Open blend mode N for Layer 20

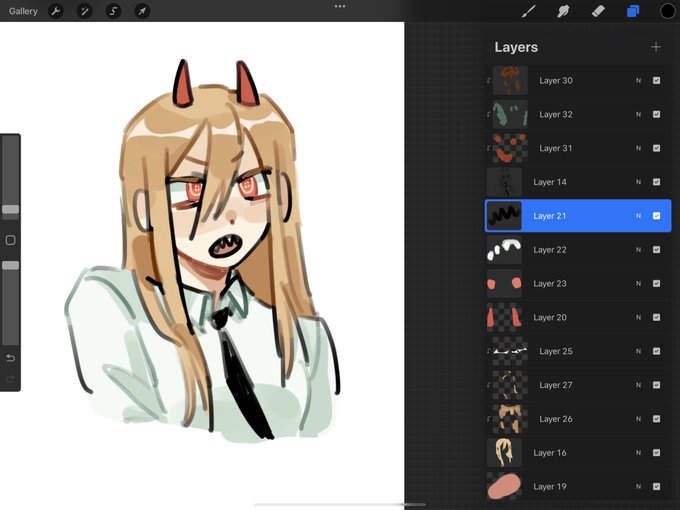click(638, 317)
